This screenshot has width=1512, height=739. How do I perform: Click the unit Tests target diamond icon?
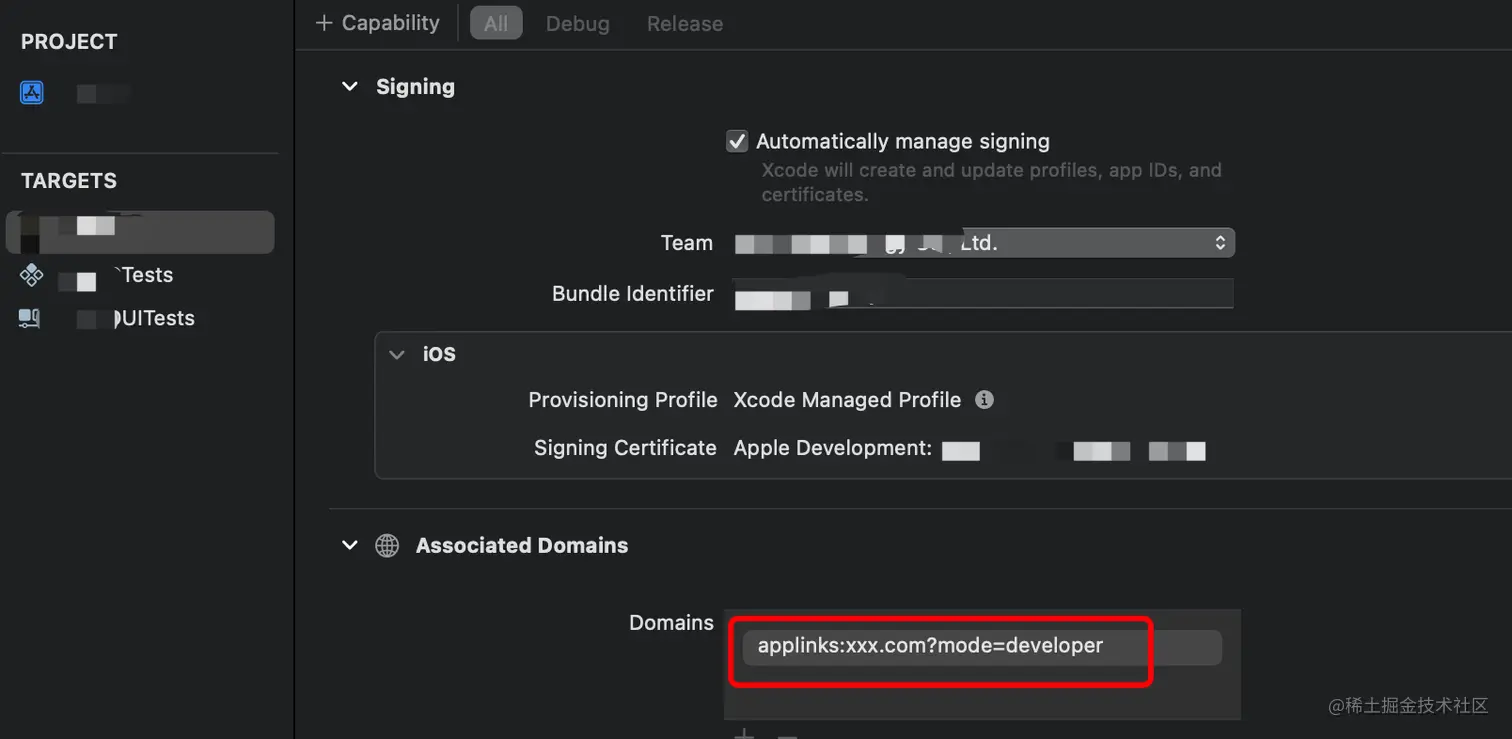click(x=31, y=275)
